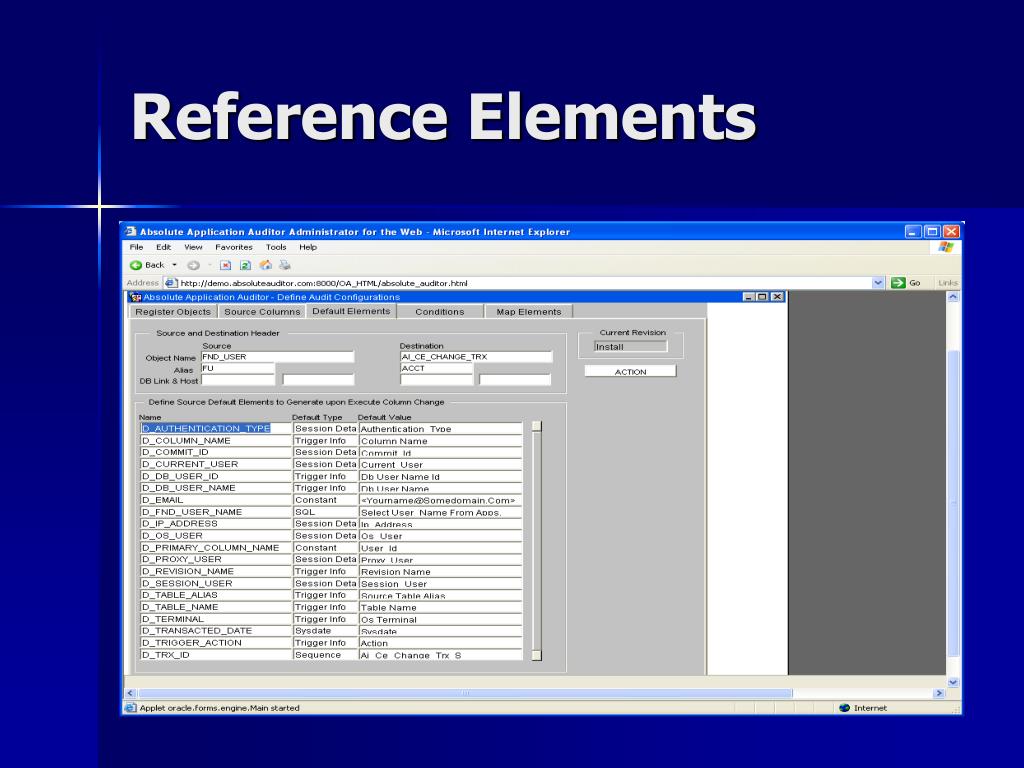Screen dimensions: 1024x768
Task: Select the D_OS_USER name cell
Action: 216,536
